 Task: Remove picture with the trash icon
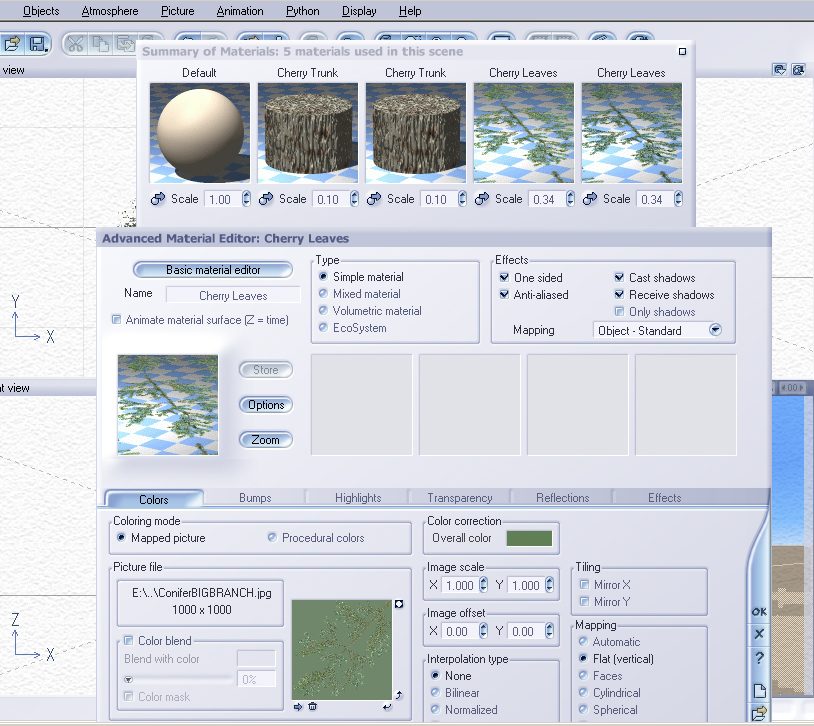point(312,707)
